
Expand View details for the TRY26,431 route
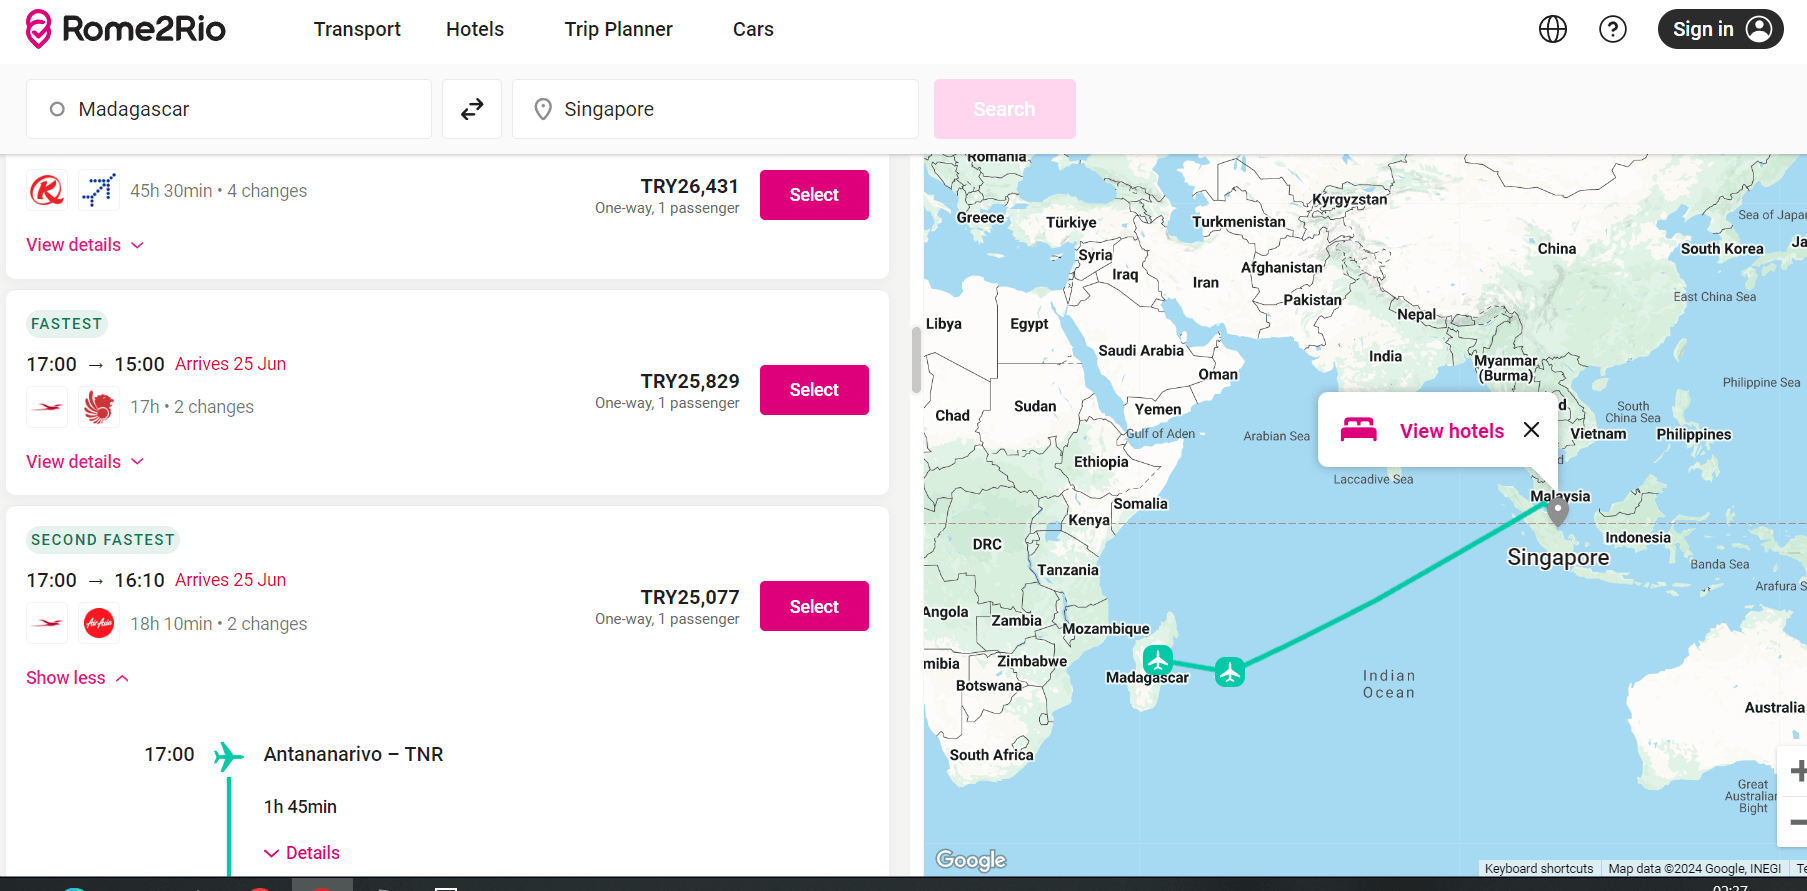tap(85, 245)
